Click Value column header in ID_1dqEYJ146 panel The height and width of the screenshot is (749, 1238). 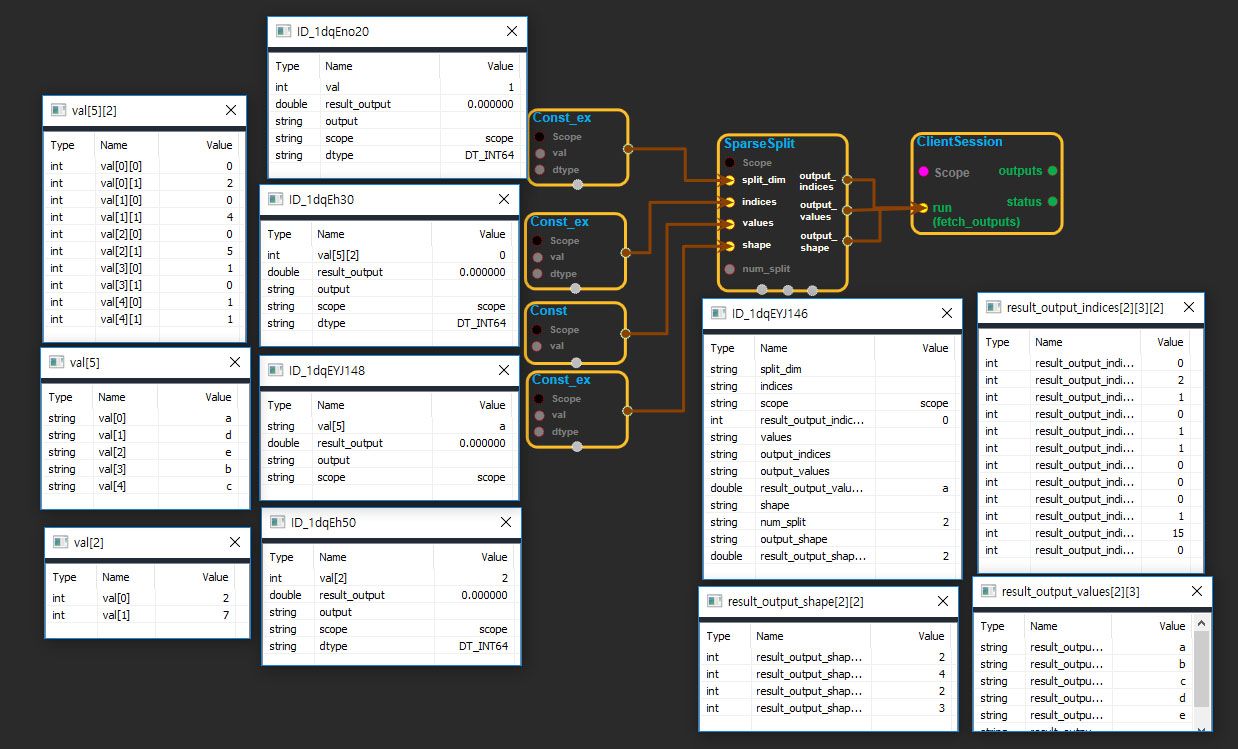click(x=934, y=348)
